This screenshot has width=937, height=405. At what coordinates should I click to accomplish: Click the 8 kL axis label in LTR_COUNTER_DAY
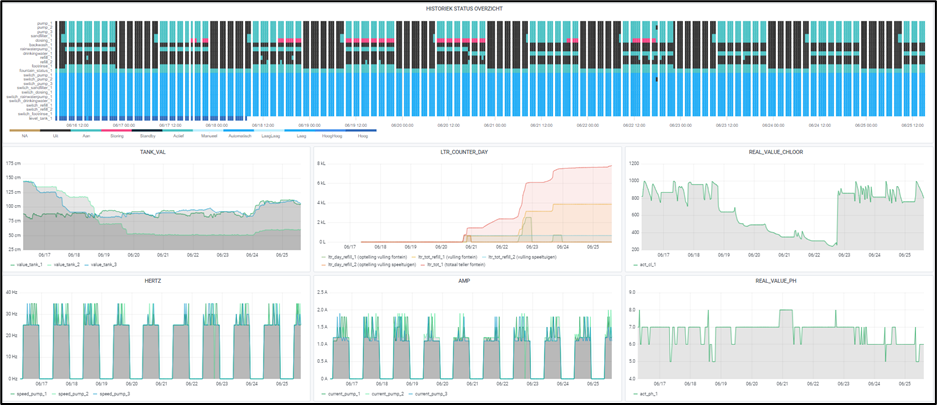click(x=320, y=163)
